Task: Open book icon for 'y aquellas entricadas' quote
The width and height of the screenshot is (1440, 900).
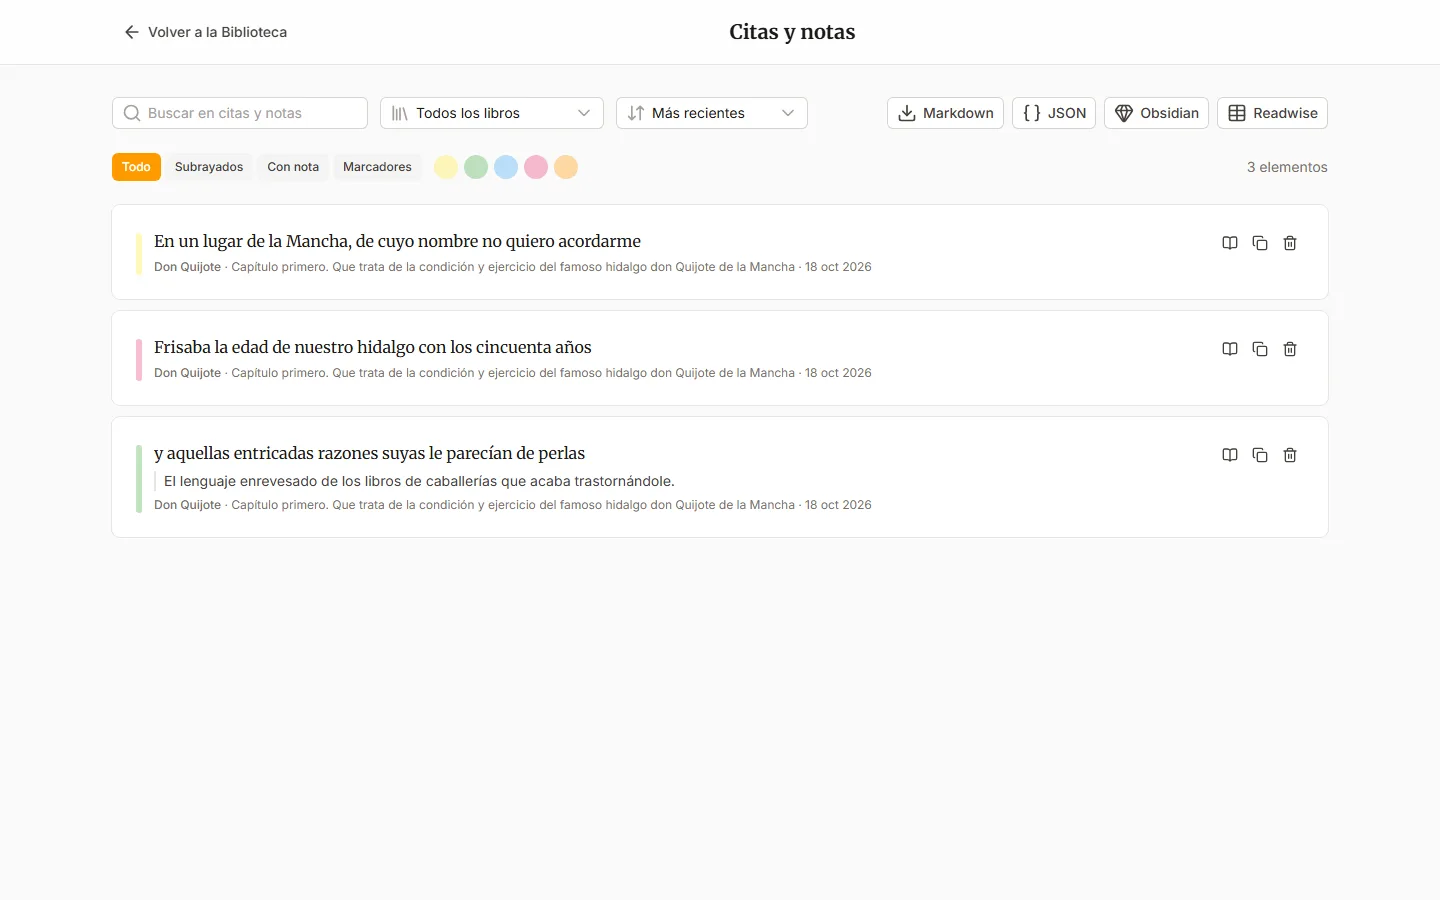Action: click(x=1230, y=455)
